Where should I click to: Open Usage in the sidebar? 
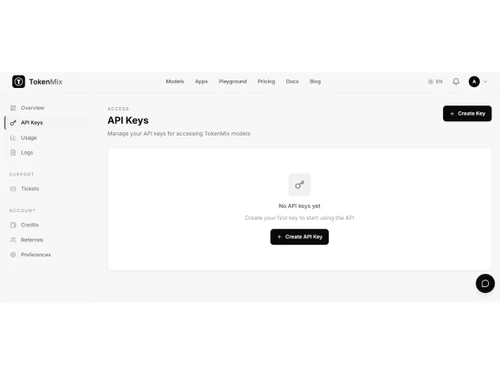[x=29, y=138]
